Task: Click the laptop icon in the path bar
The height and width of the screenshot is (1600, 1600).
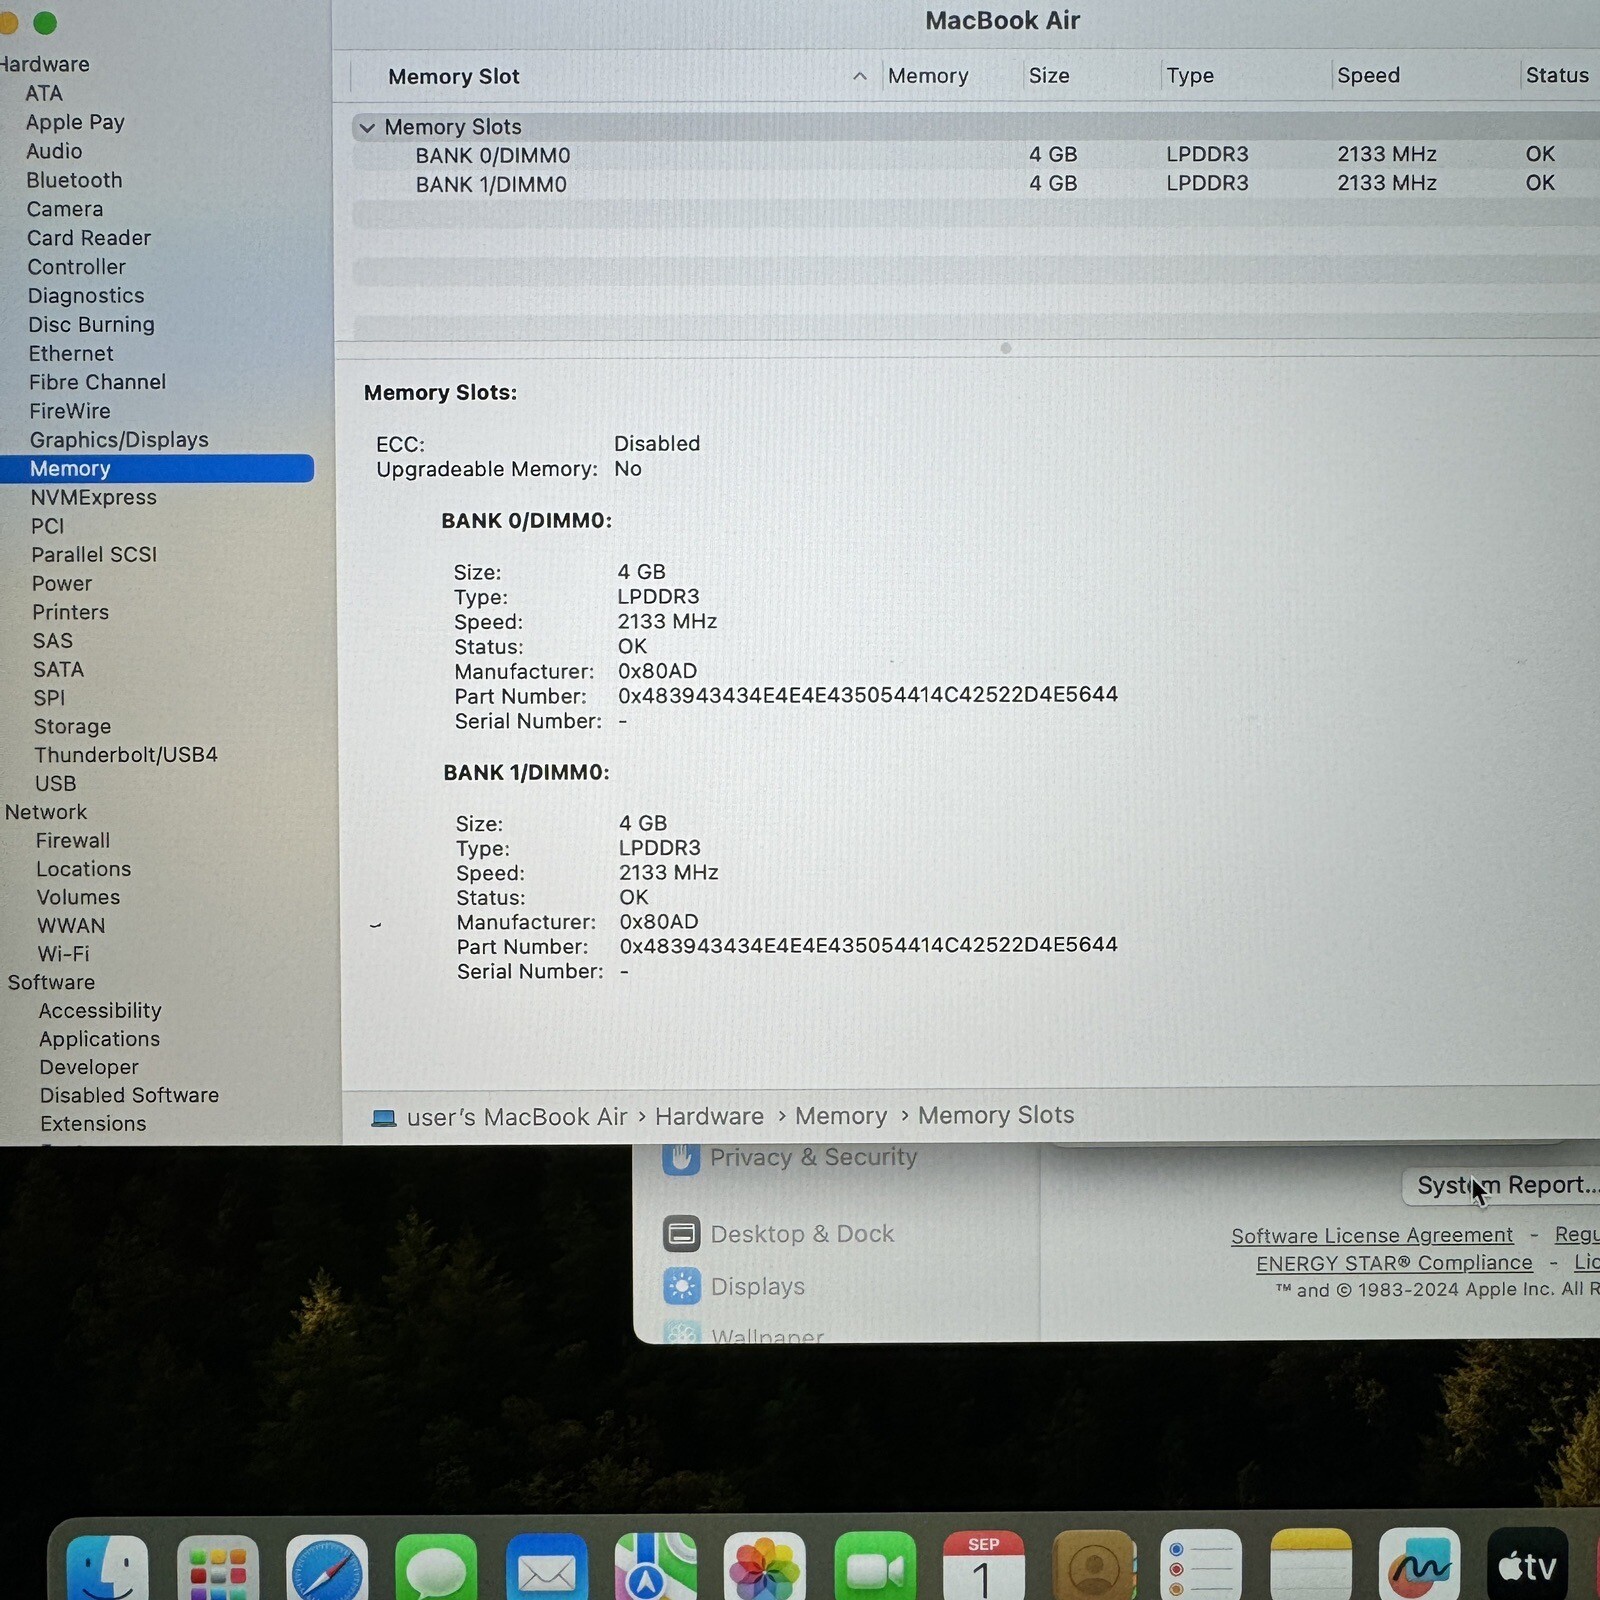Action: 384,1118
